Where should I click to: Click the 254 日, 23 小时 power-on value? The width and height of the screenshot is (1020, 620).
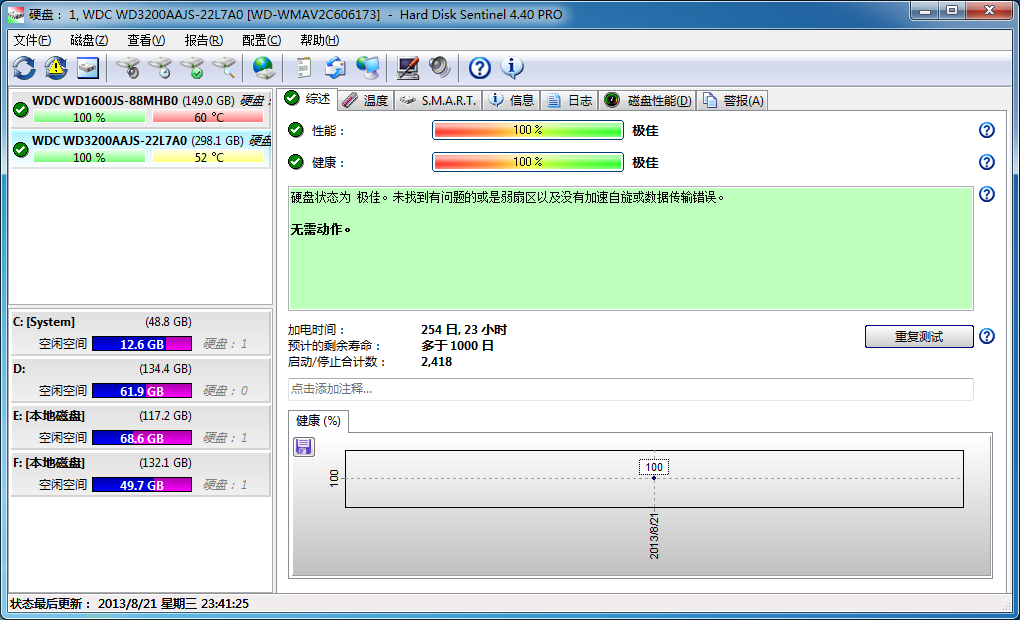tap(464, 330)
